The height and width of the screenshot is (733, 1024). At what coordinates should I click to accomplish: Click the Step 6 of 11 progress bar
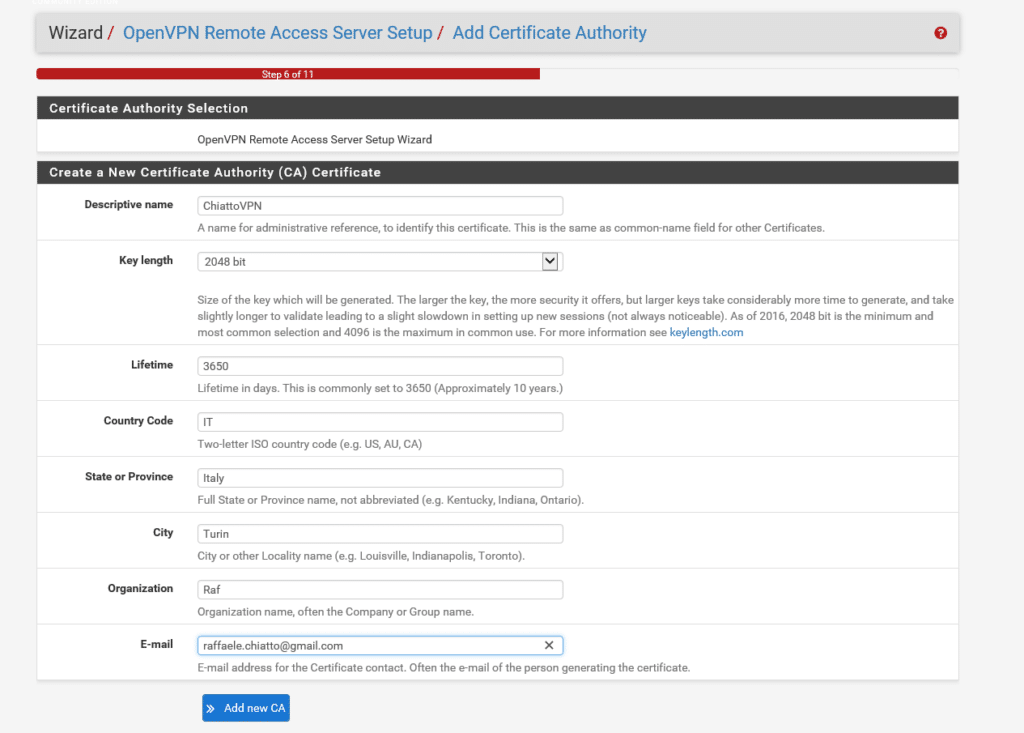tap(288, 74)
